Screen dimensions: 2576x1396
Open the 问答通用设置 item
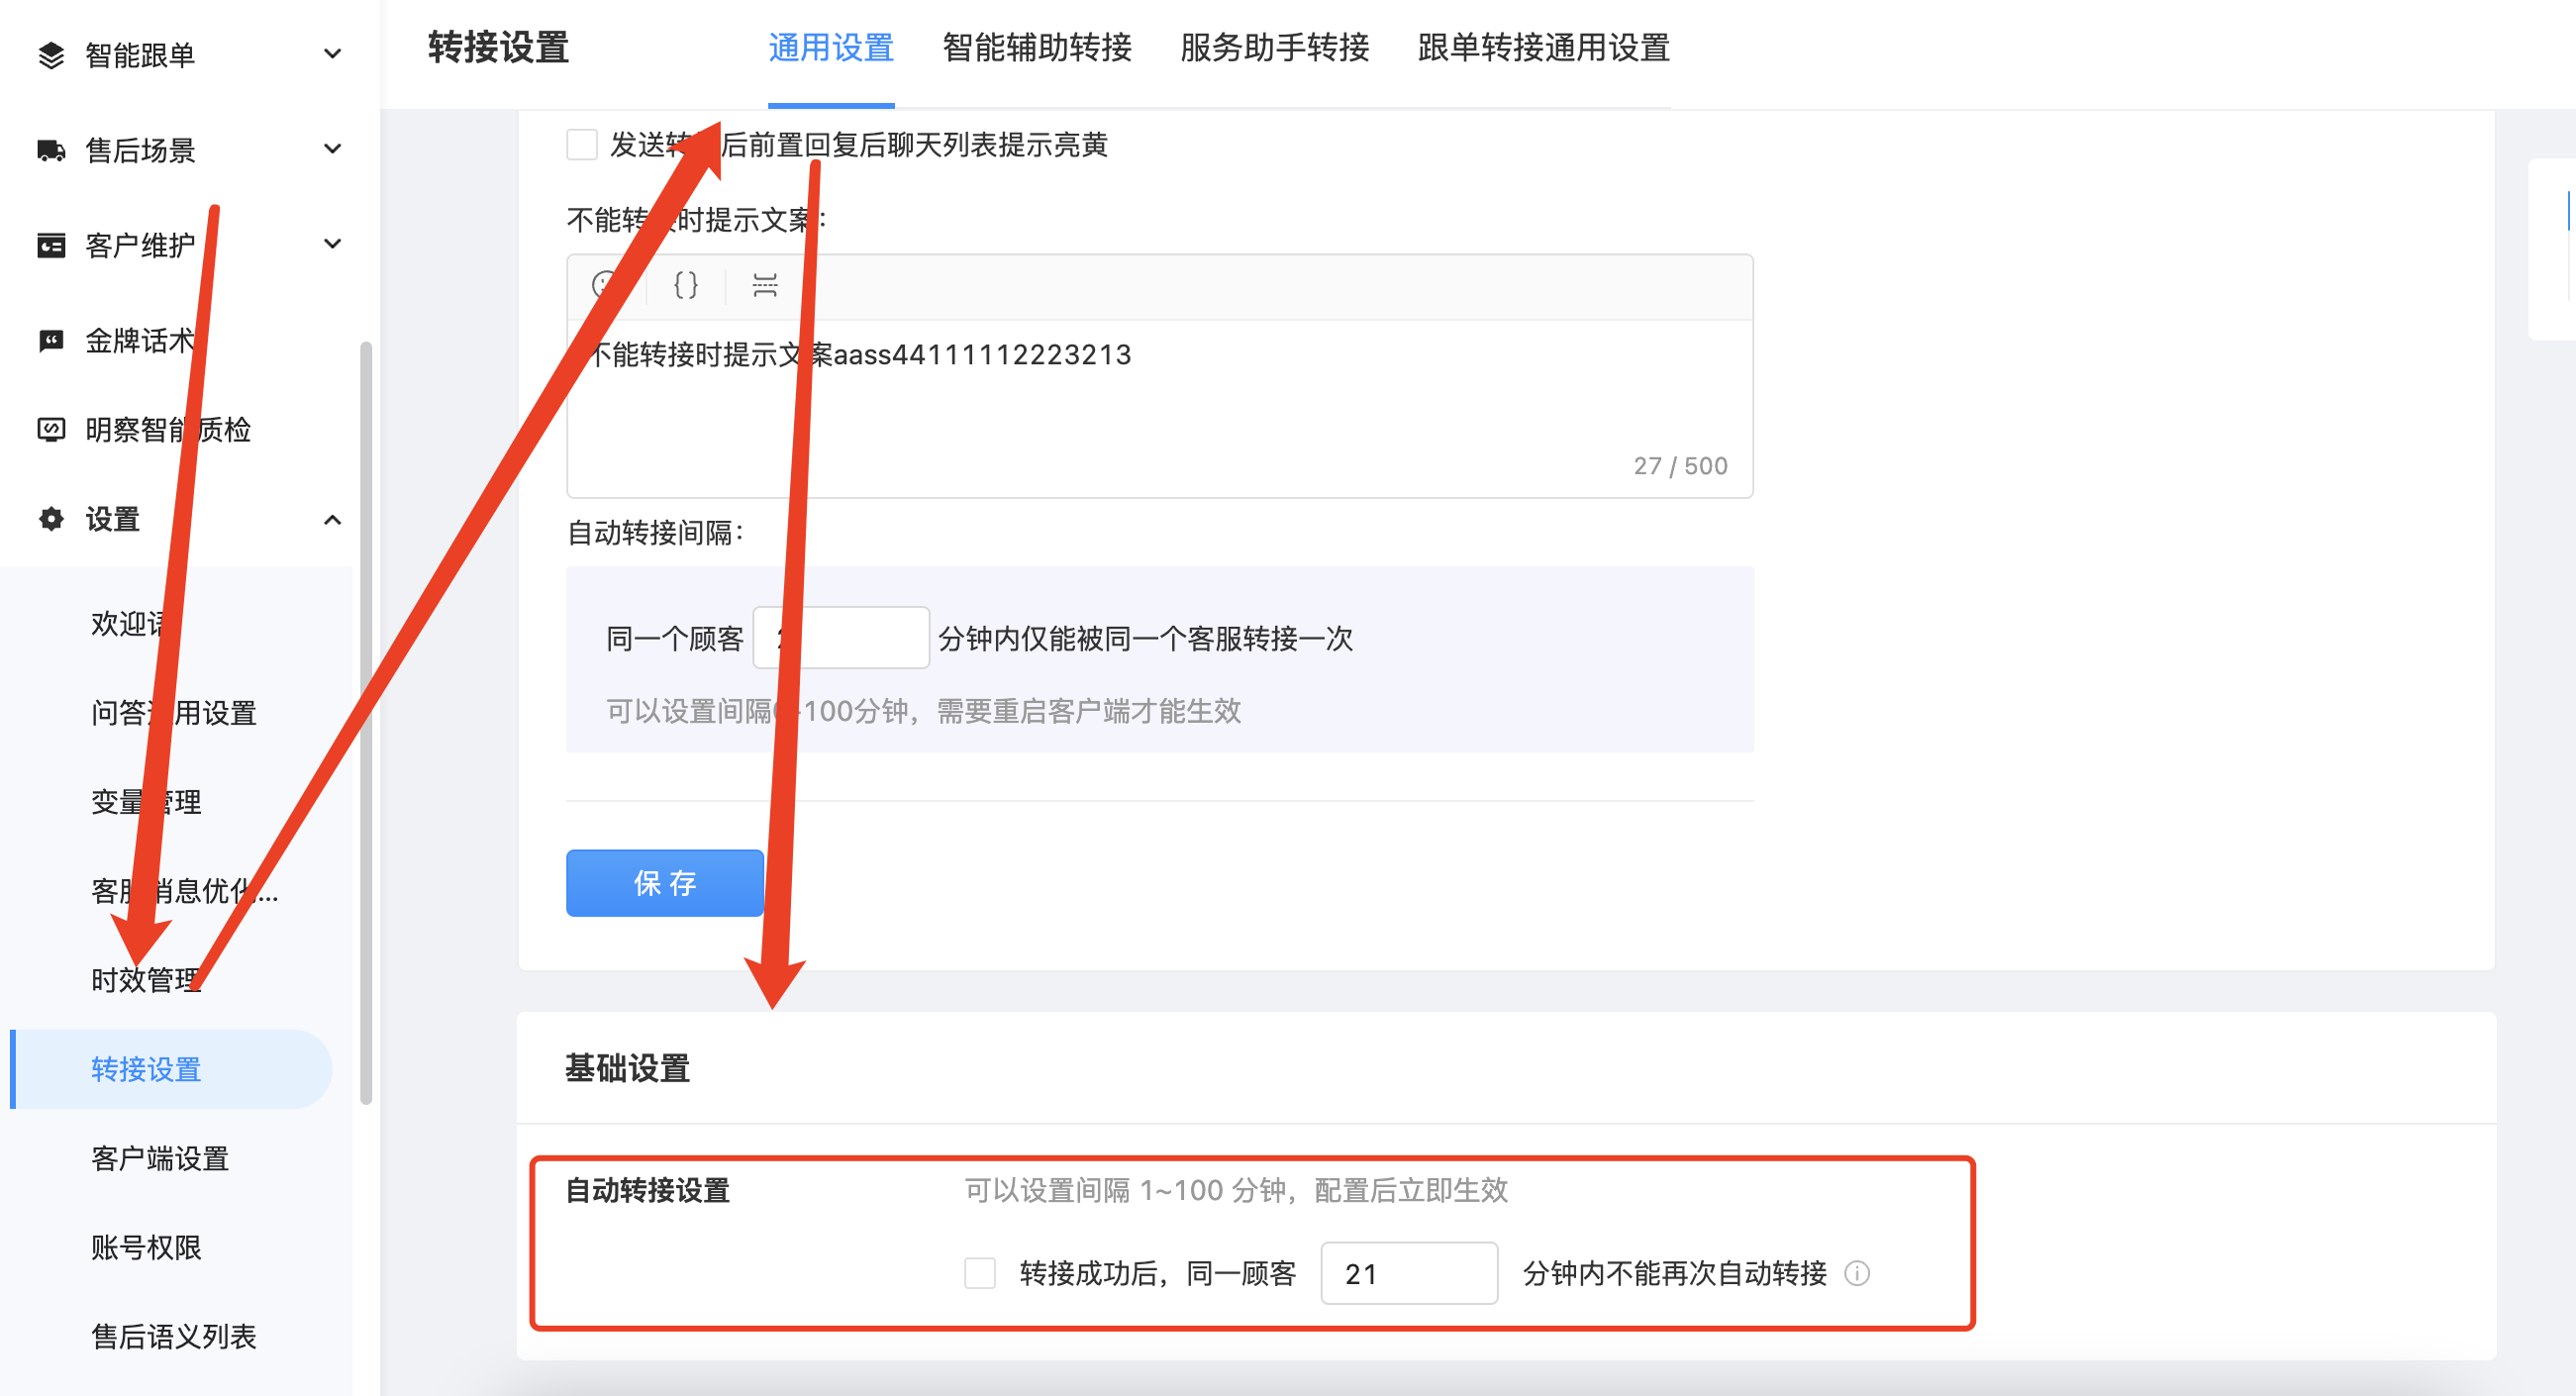pyautogui.click(x=174, y=713)
